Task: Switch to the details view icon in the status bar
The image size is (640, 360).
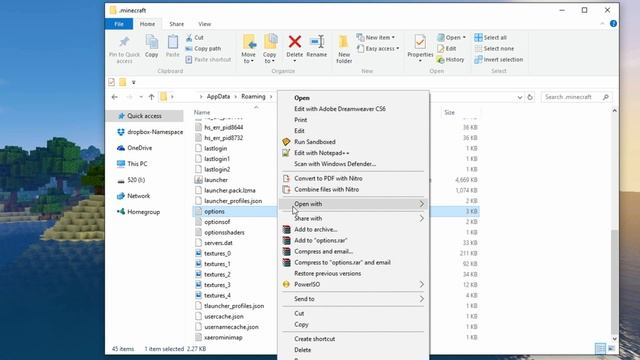Action: tap(600, 348)
